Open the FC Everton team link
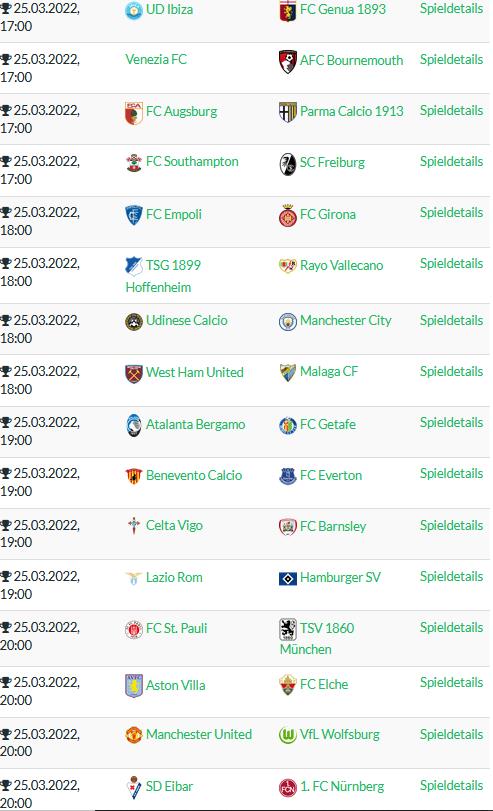Image resolution: width=493 pixels, height=811 pixels. 331,476
